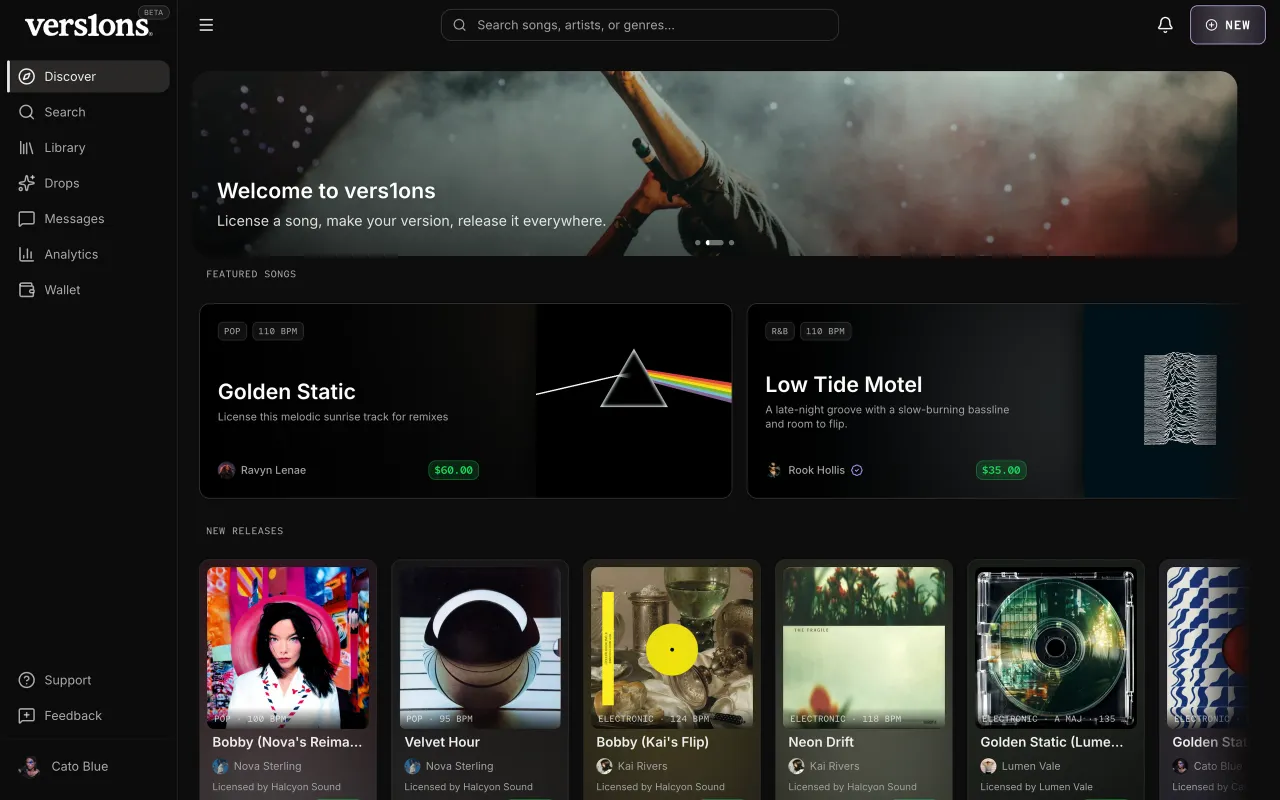The image size is (1280, 800).
Task: Open the Bobby (Kai's Flip) album cover
Action: pyautogui.click(x=672, y=647)
